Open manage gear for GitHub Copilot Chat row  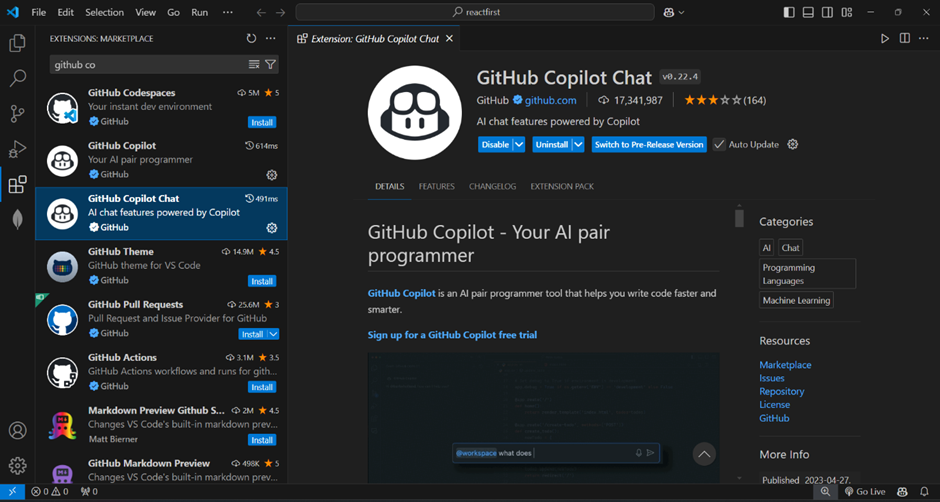pyautogui.click(x=272, y=227)
